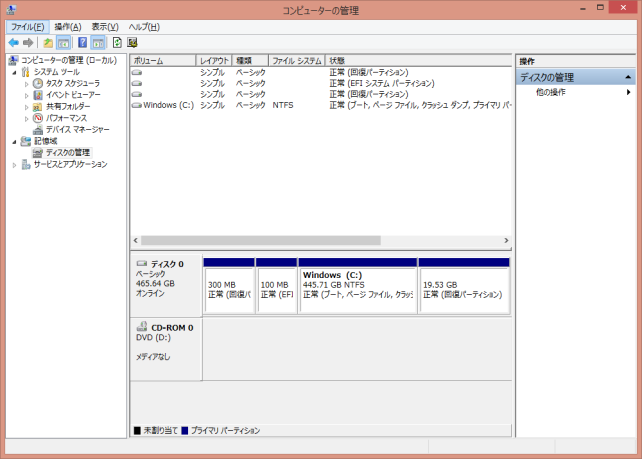Select デバイス マネージャー in the tree
Screen dimensions: 642x459
point(77,129)
